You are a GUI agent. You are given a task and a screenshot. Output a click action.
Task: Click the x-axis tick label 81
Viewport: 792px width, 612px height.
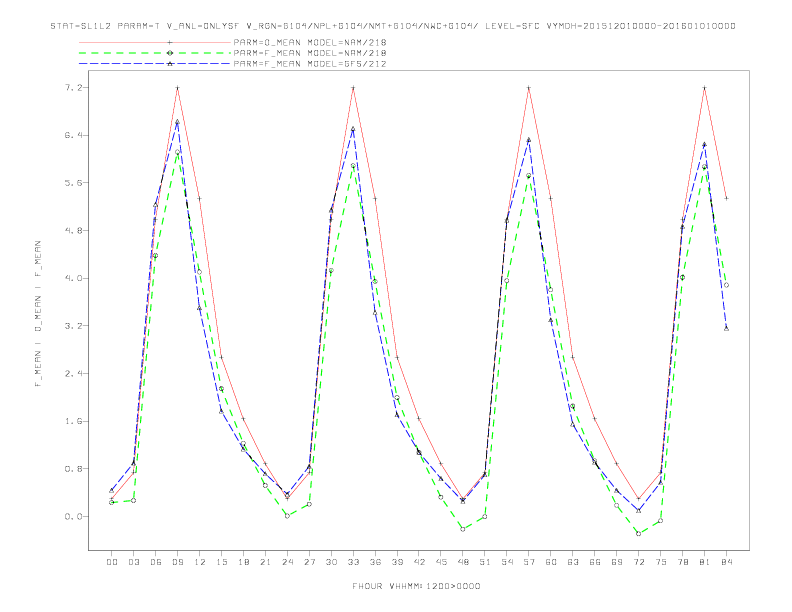point(705,562)
